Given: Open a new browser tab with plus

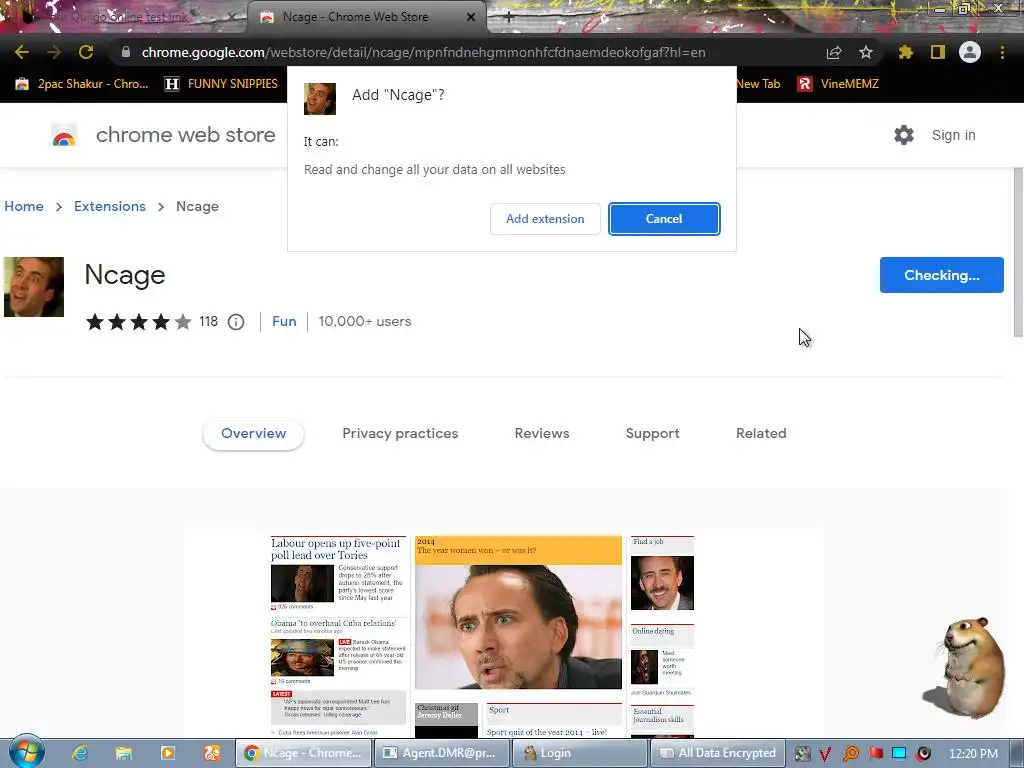Looking at the screenshot, I should pos(509,17).
